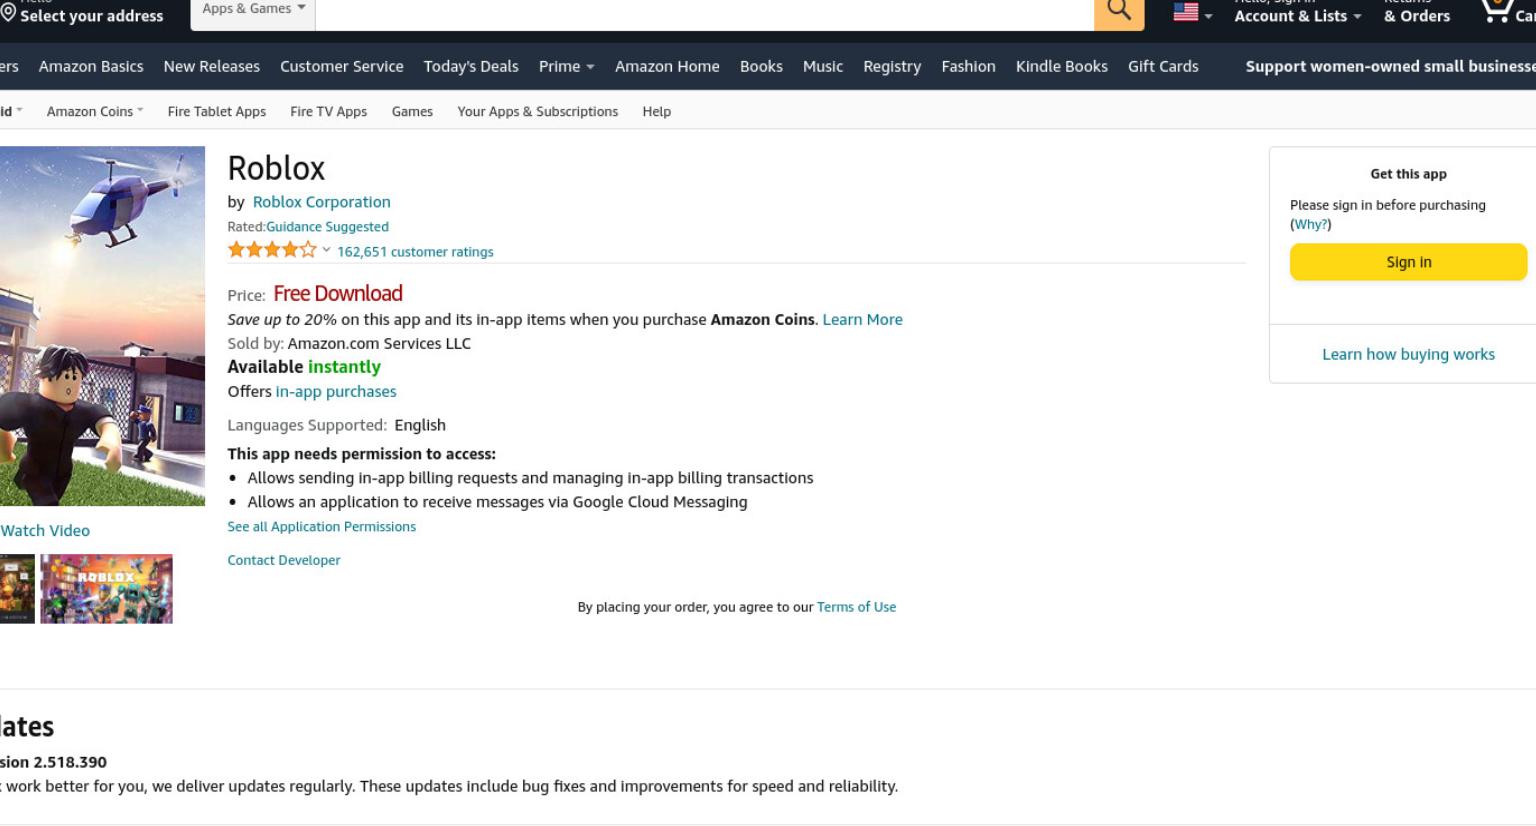The height and width of the screenshot is (826, 1536).
Task: Open the in-app purchases link
Action: (x=336, y=392)
